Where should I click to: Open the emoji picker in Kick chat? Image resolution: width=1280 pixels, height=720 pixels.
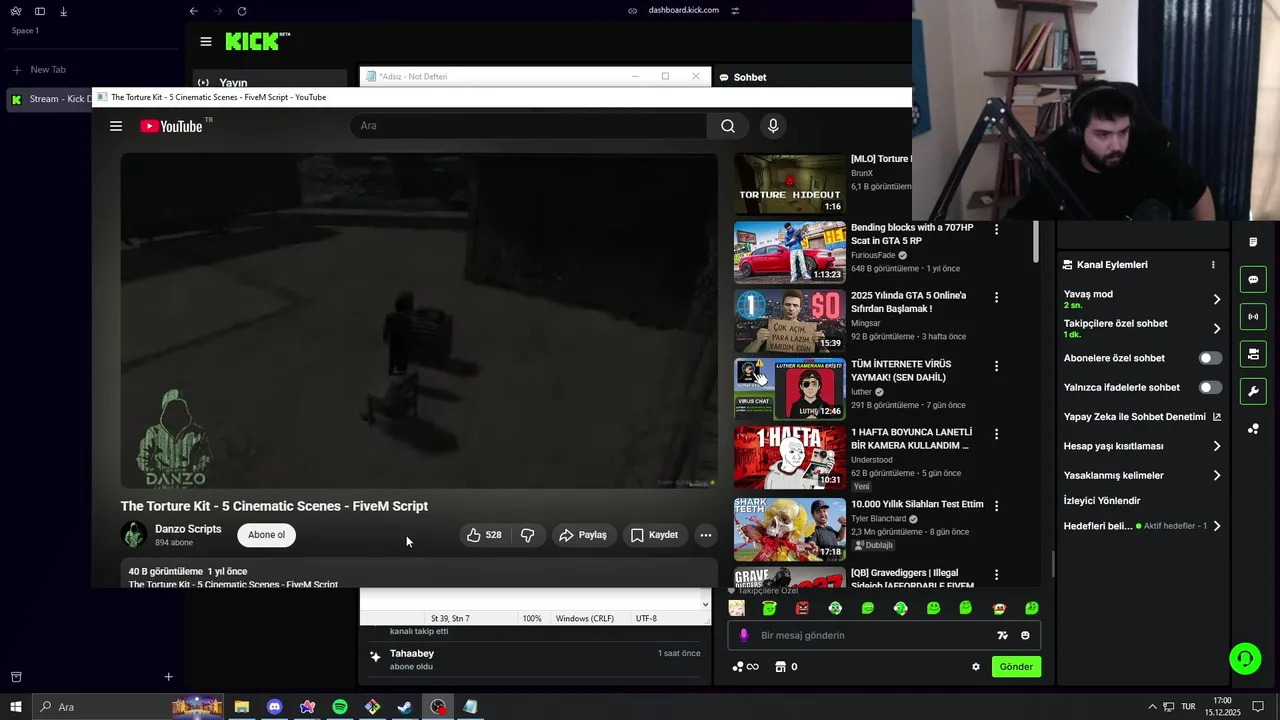click(1025, 635)
